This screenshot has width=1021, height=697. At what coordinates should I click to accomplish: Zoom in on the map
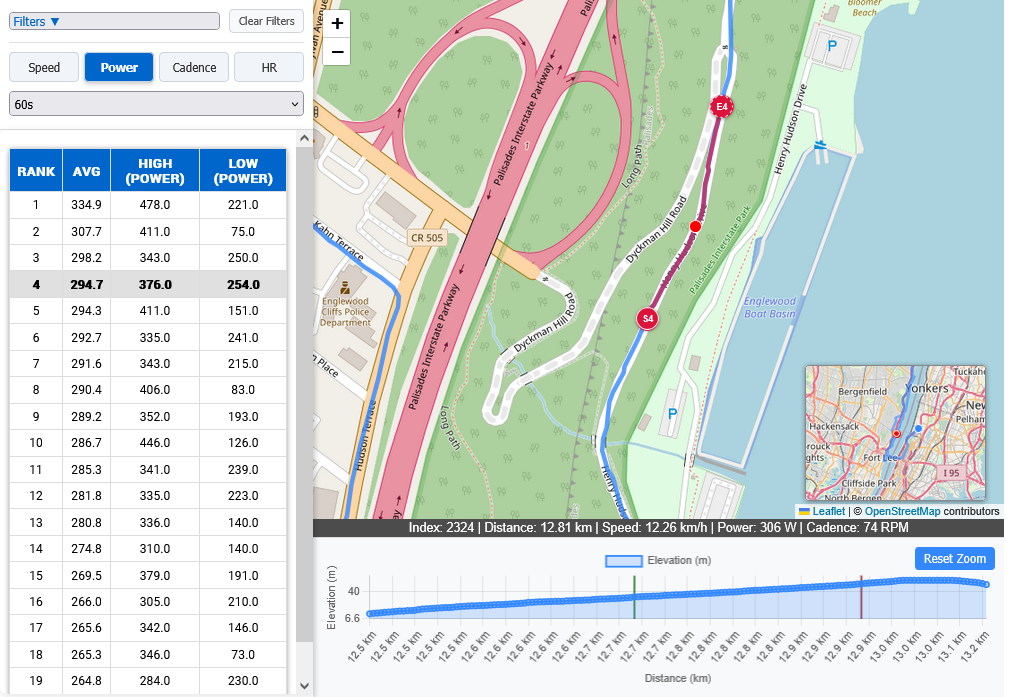[337, 23]
